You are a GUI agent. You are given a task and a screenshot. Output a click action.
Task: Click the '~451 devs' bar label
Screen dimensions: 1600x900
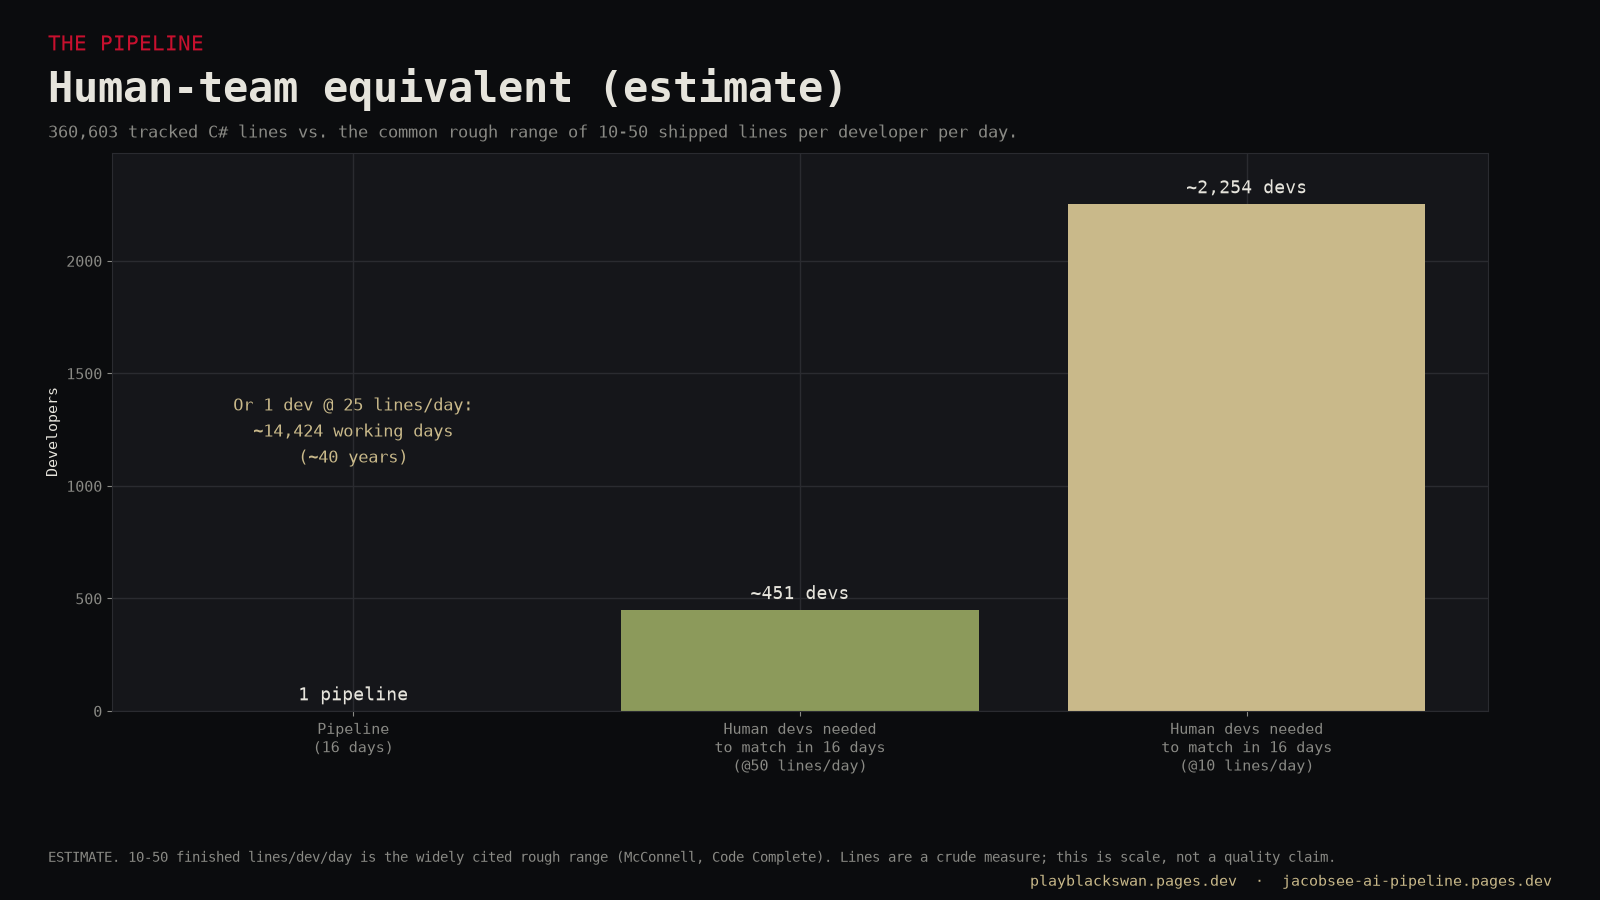pos(800,593)
